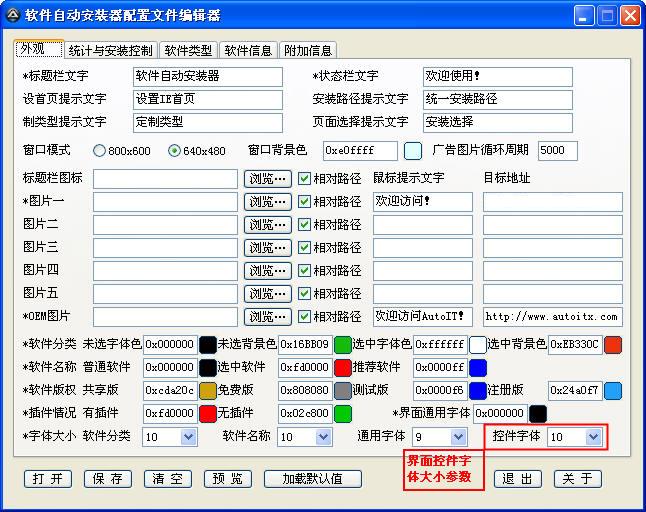Image resolution: width=646 pixels, height=512 pixels.
Task: Click the application icon in the title bar
Action: [13, 15]
